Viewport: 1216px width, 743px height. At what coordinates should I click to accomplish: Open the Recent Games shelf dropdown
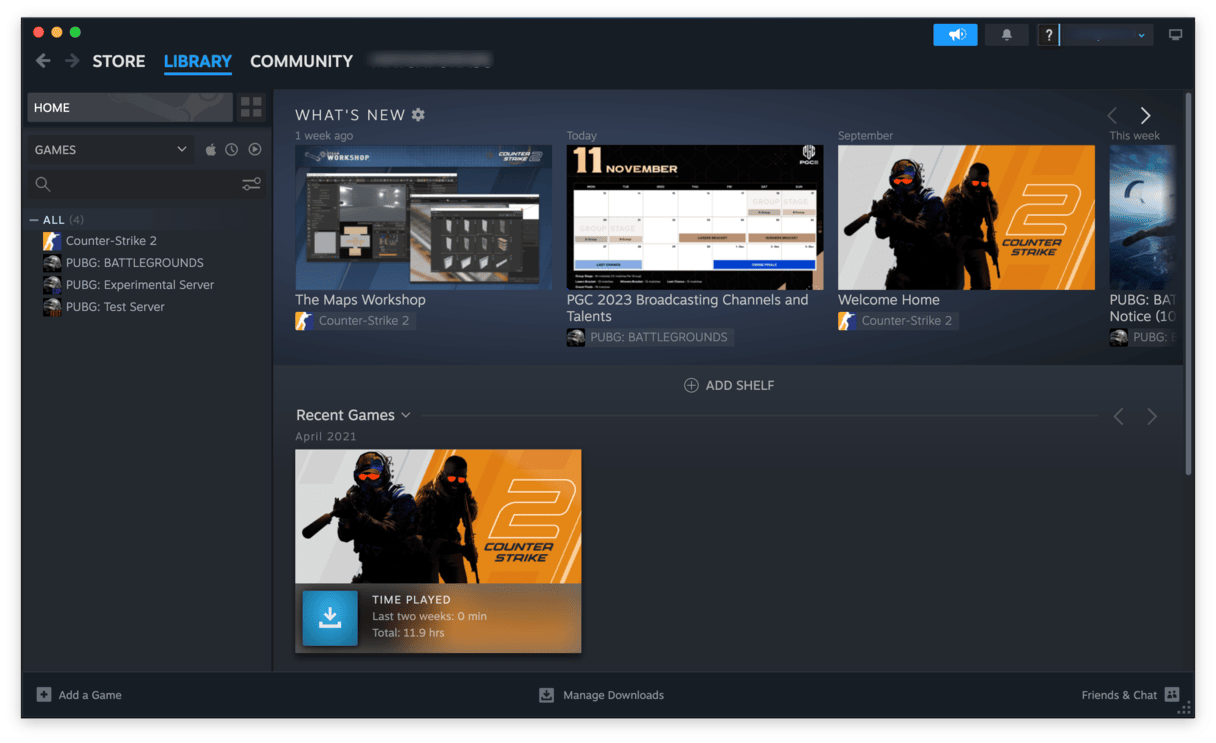[x=405, y=415]
